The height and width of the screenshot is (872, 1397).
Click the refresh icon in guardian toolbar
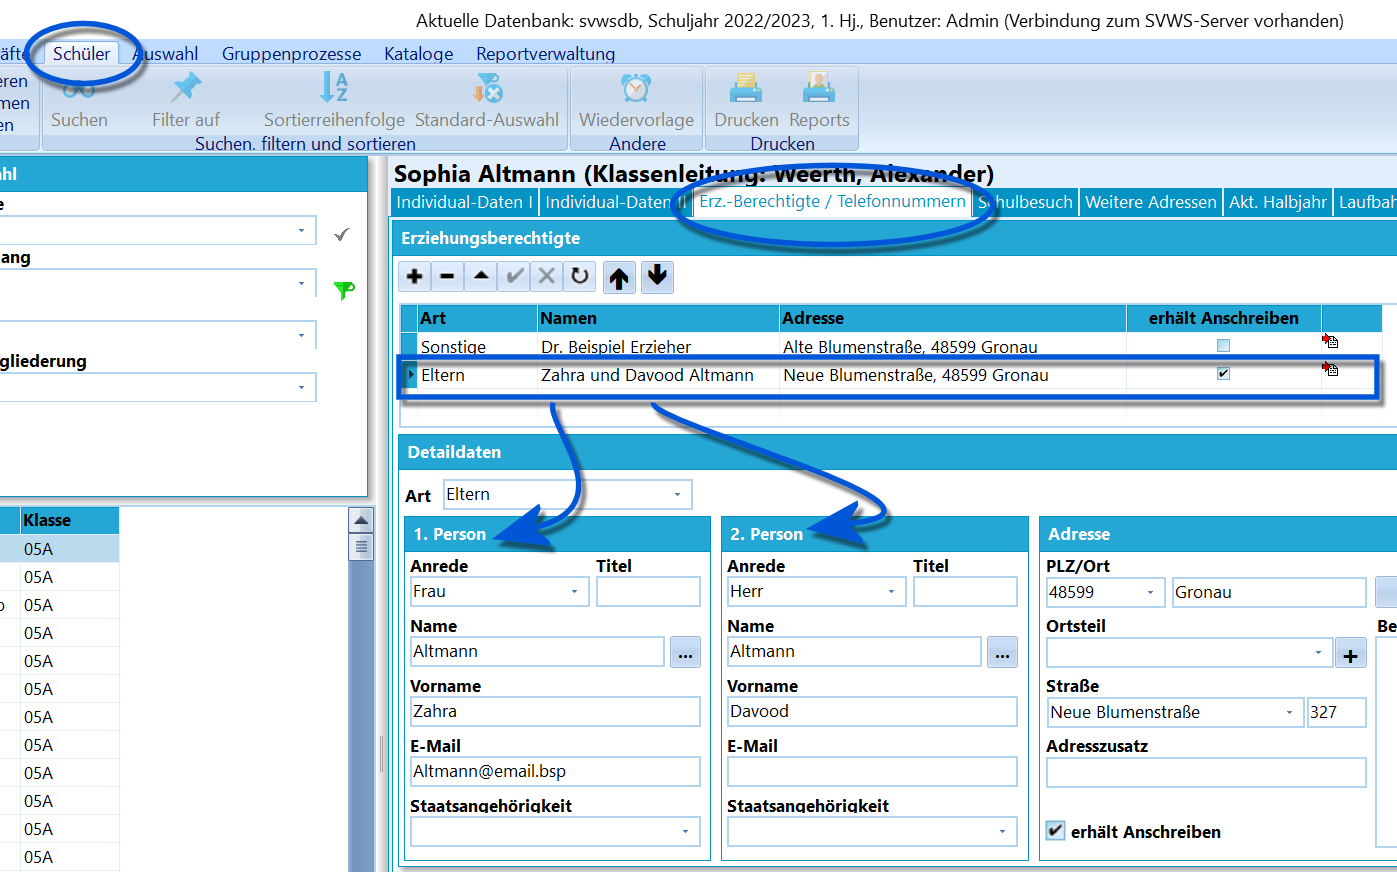click(580, 276)
